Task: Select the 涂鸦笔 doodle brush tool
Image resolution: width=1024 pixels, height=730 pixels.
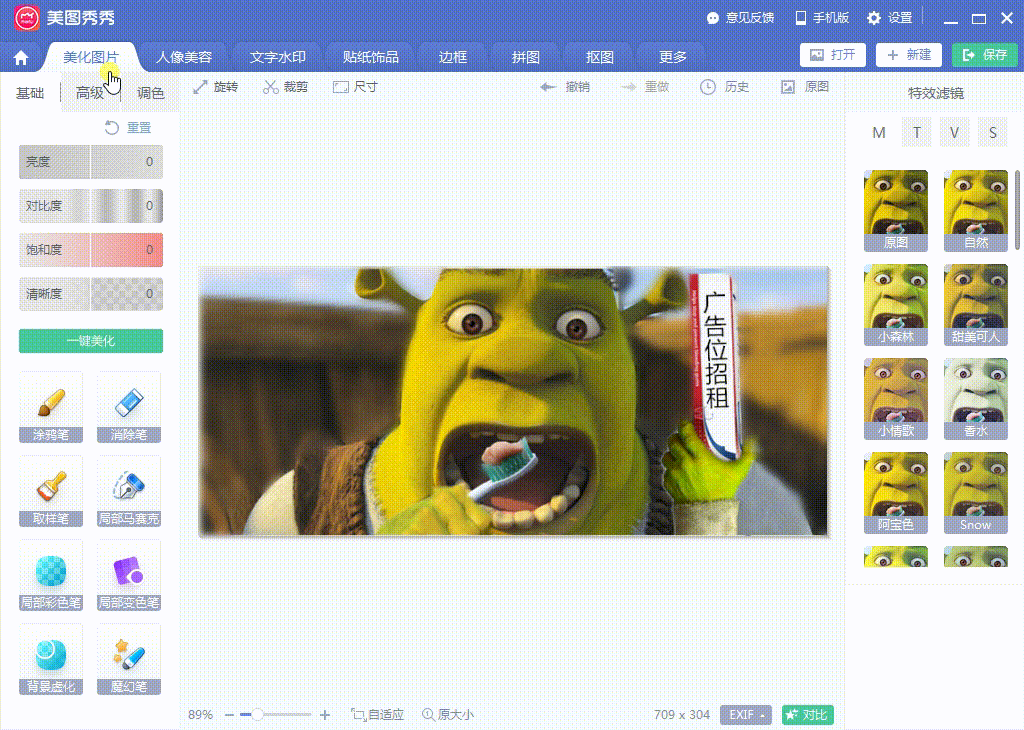Action: (51, 407)
